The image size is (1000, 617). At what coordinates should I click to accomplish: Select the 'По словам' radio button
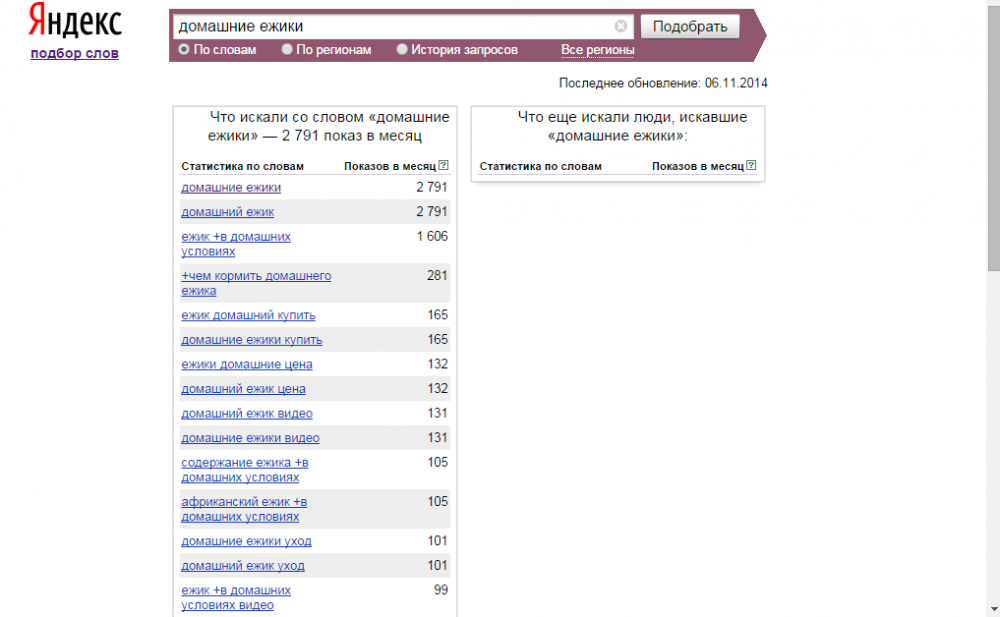coord(184,49)
